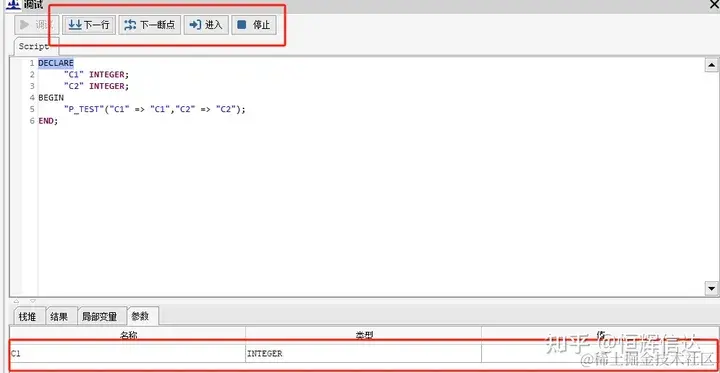Click the 名称 column header

point(128,335)
